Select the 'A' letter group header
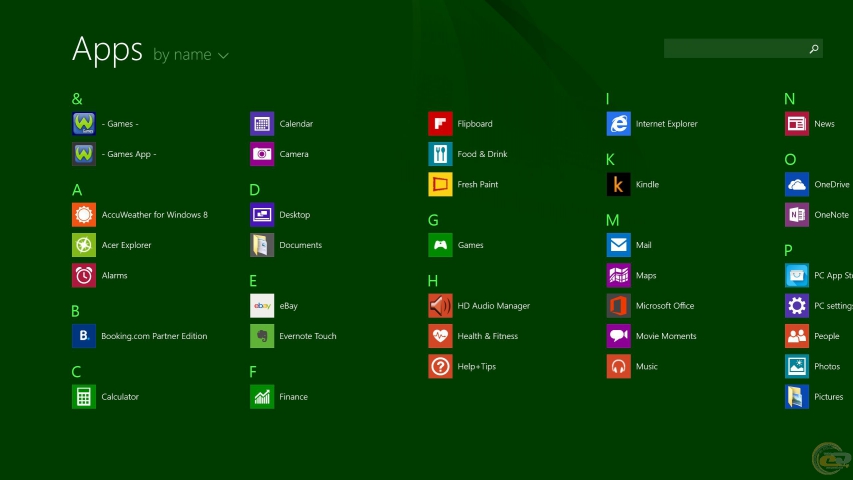 coord(77,190)
